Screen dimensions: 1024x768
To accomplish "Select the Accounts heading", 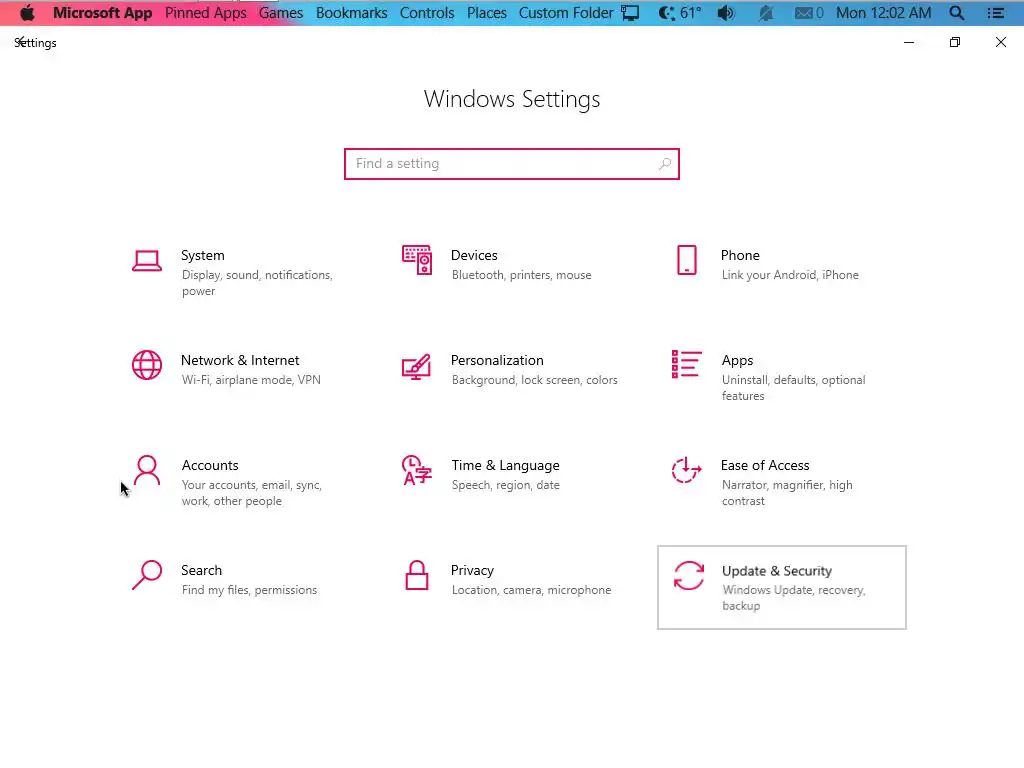I will 210,466.
